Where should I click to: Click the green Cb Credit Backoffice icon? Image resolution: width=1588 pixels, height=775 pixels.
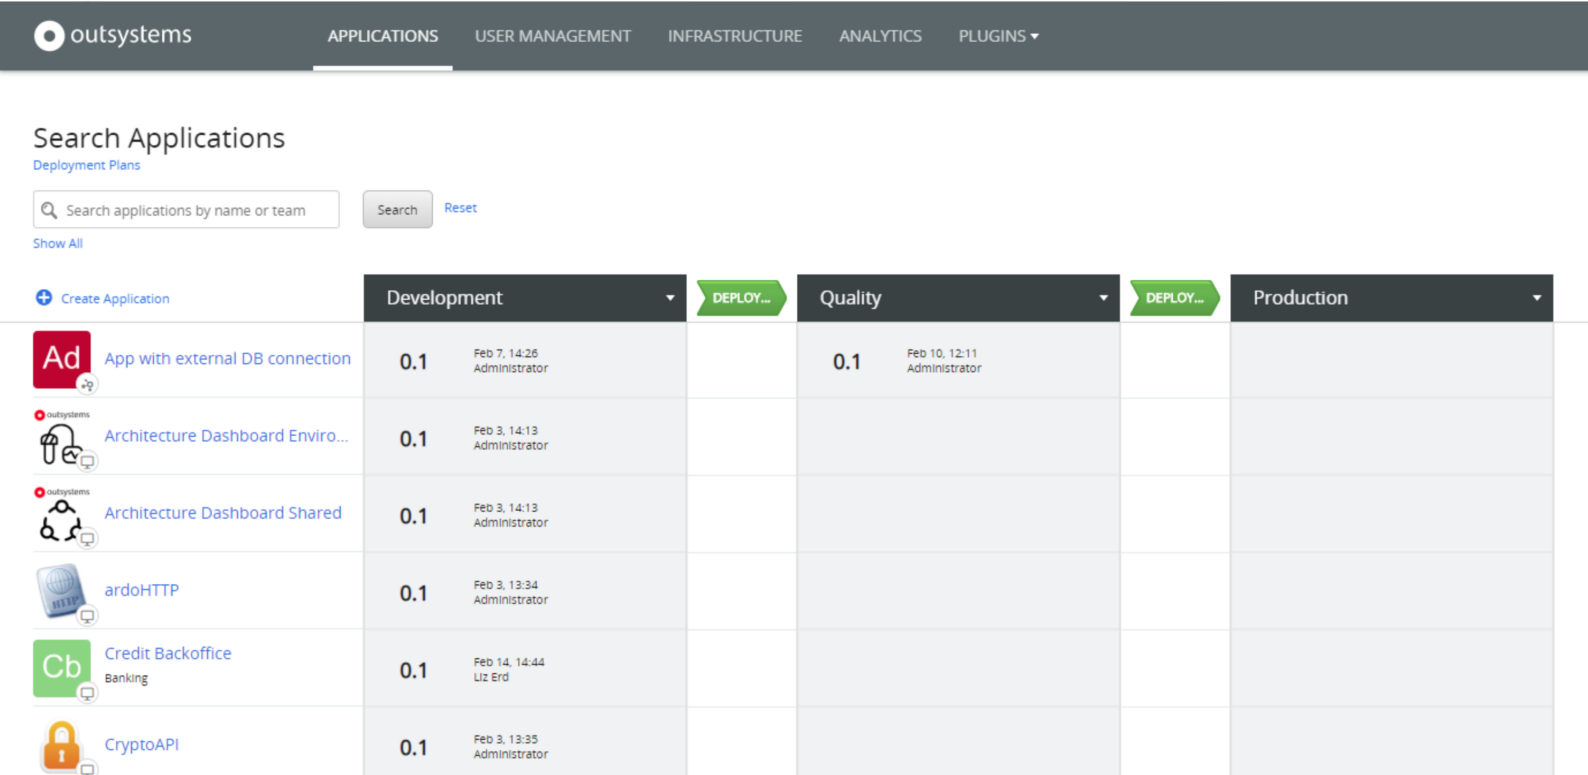[x=62, y=668]
